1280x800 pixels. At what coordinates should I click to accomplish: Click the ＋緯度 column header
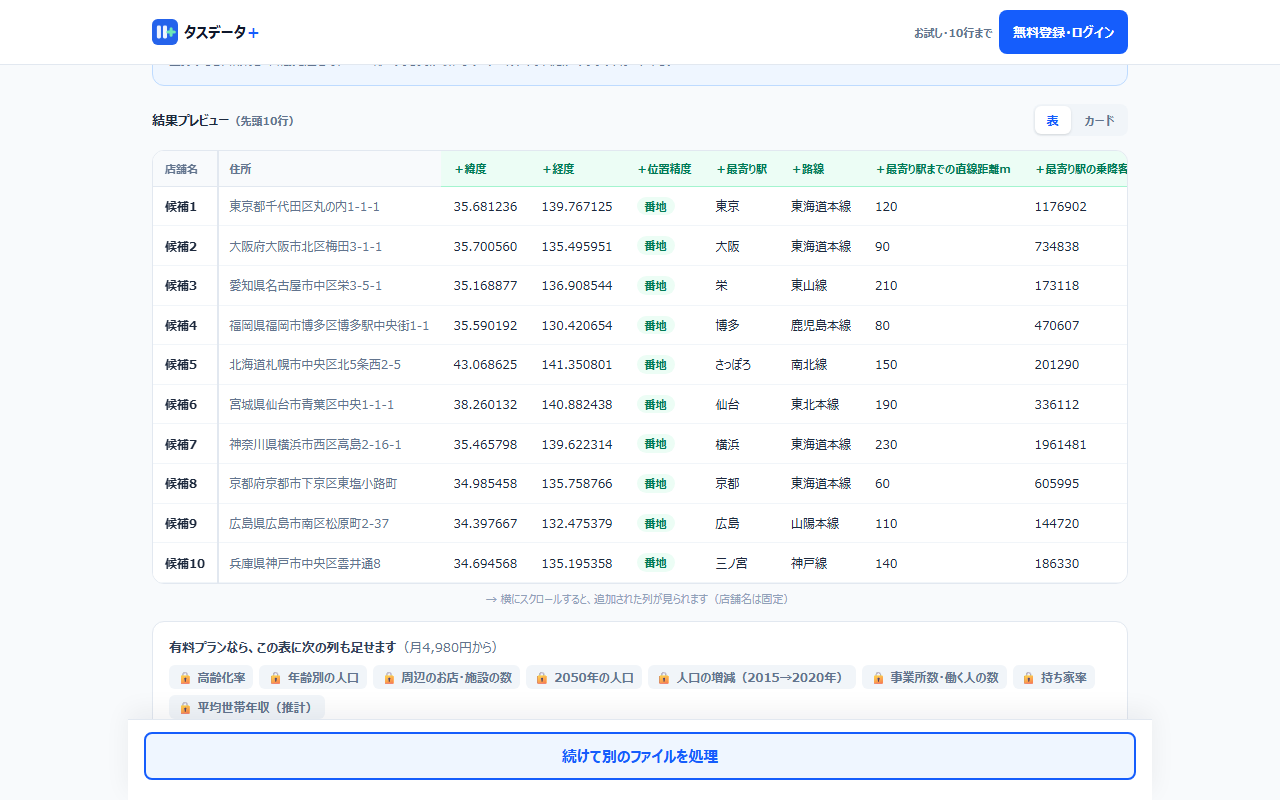point(486,169)
